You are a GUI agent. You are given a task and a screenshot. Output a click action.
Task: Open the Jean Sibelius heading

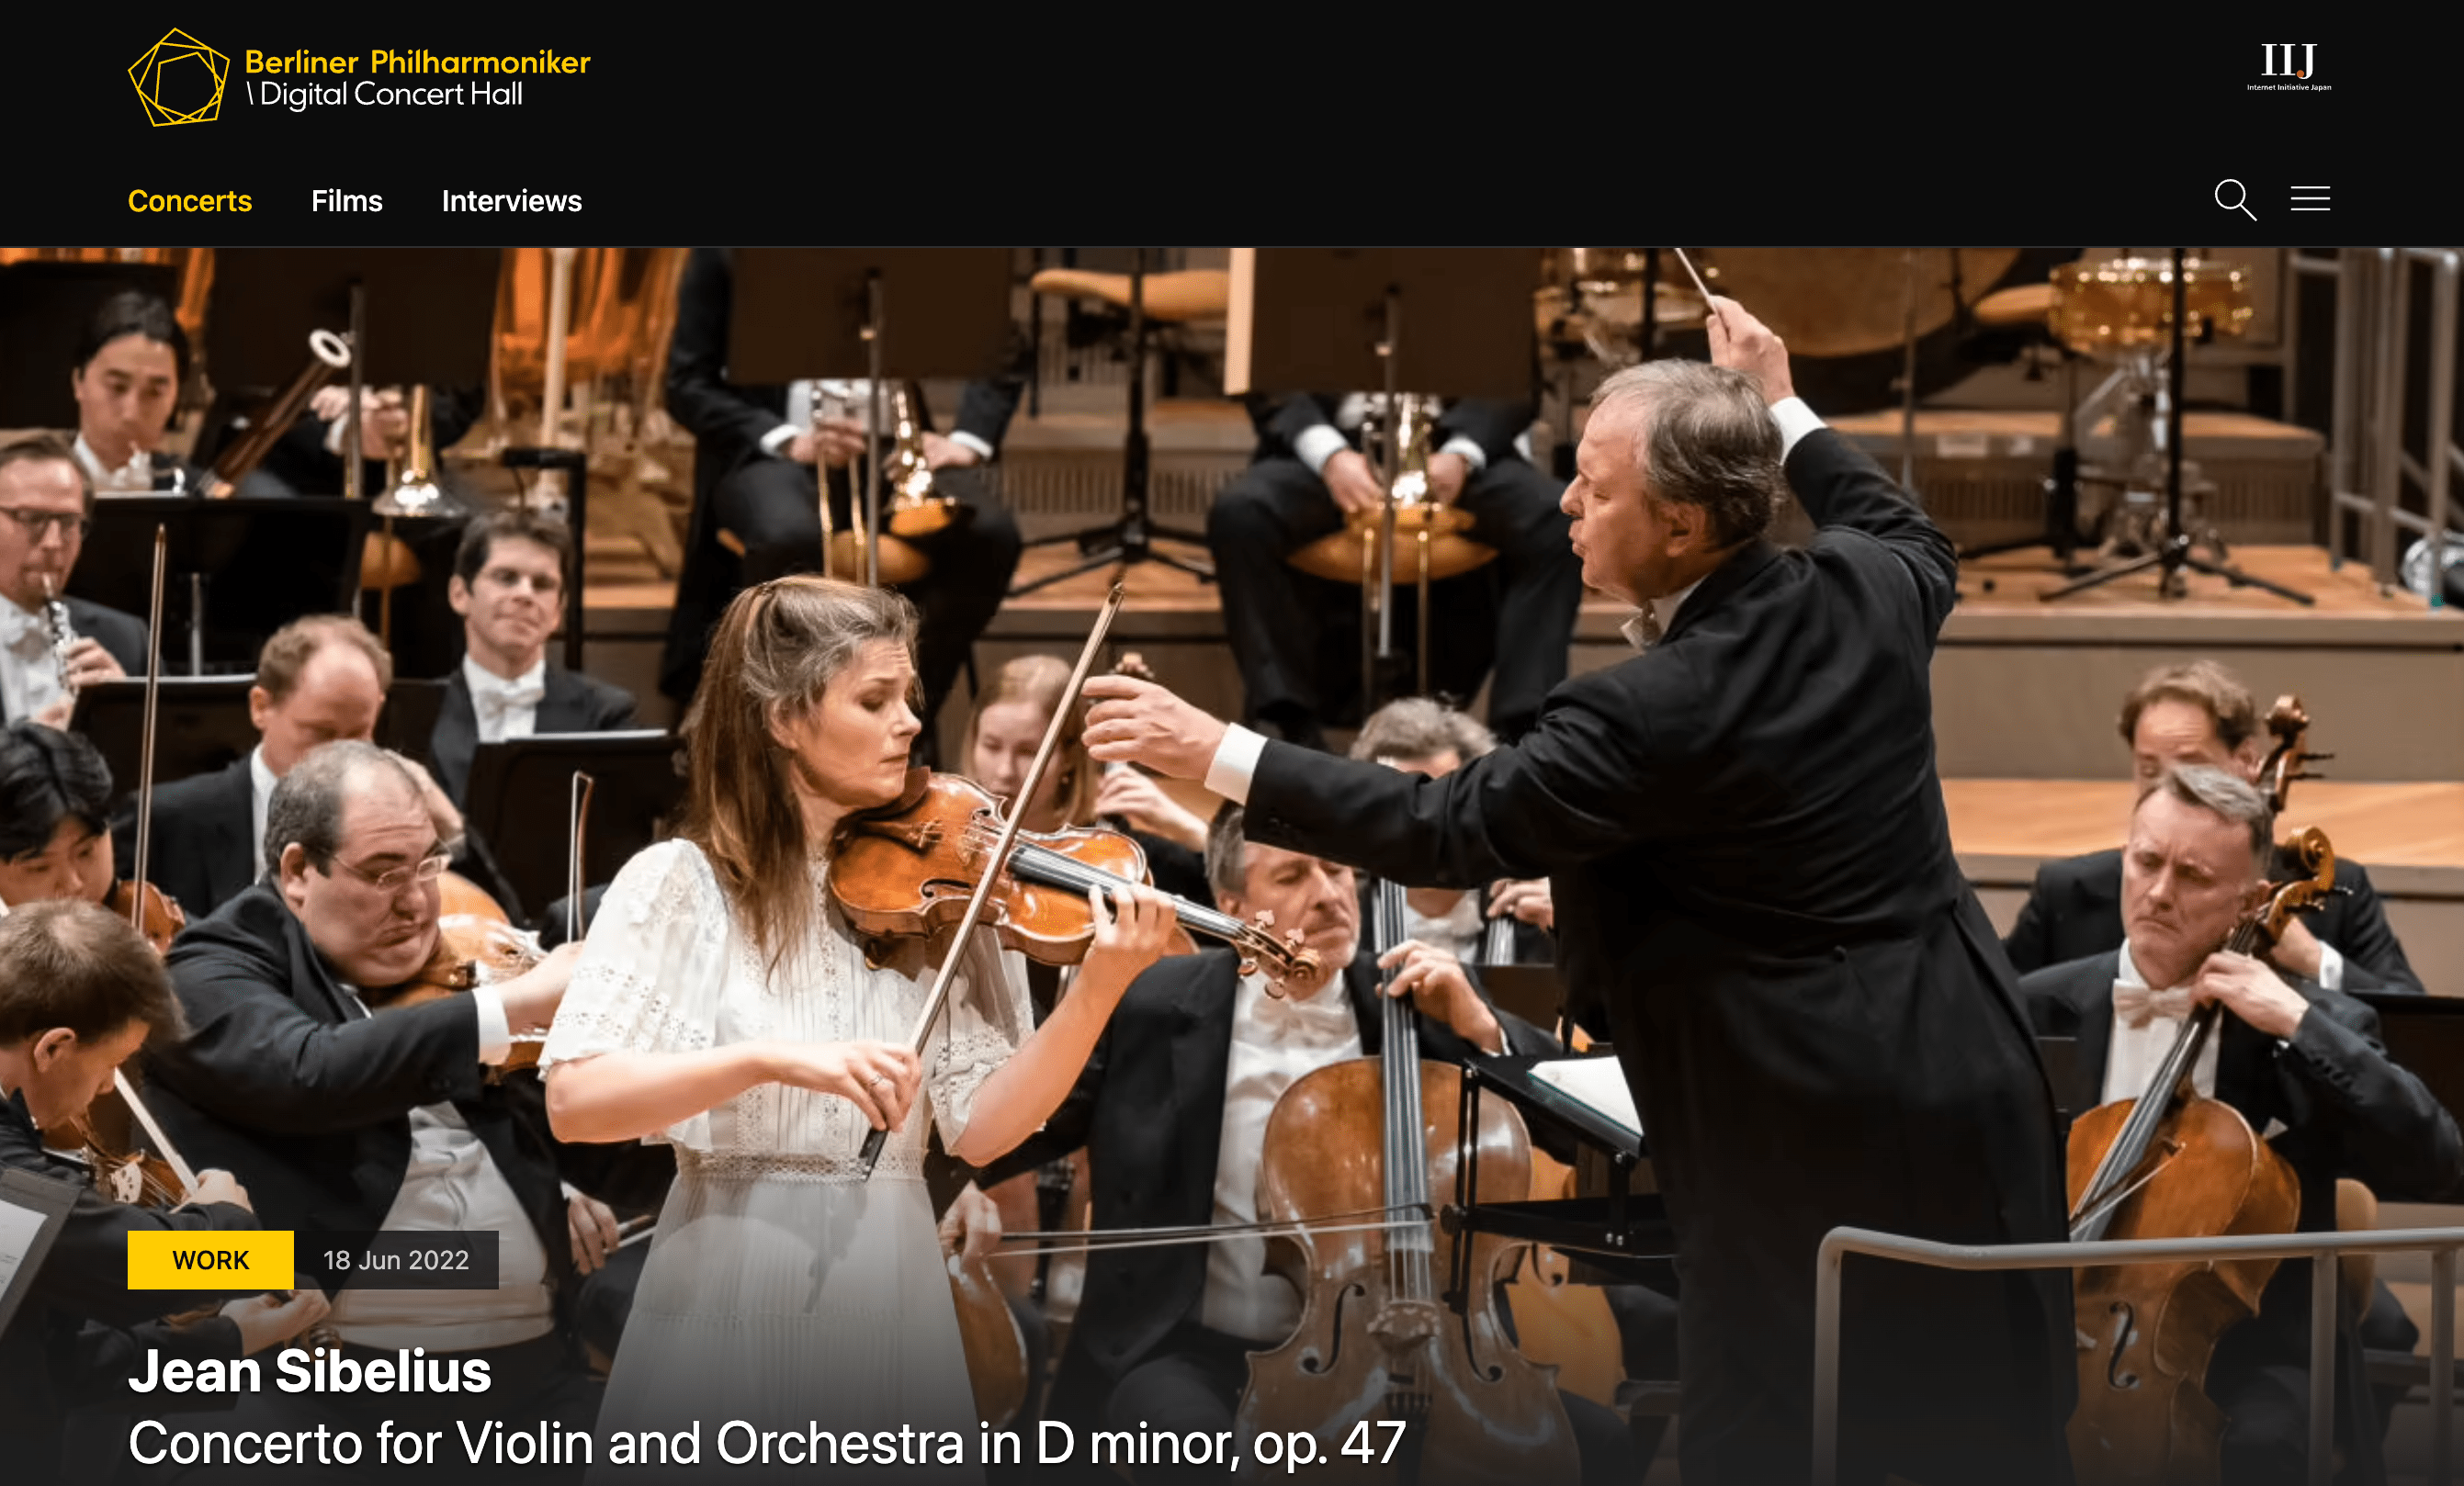(310, 1370)
